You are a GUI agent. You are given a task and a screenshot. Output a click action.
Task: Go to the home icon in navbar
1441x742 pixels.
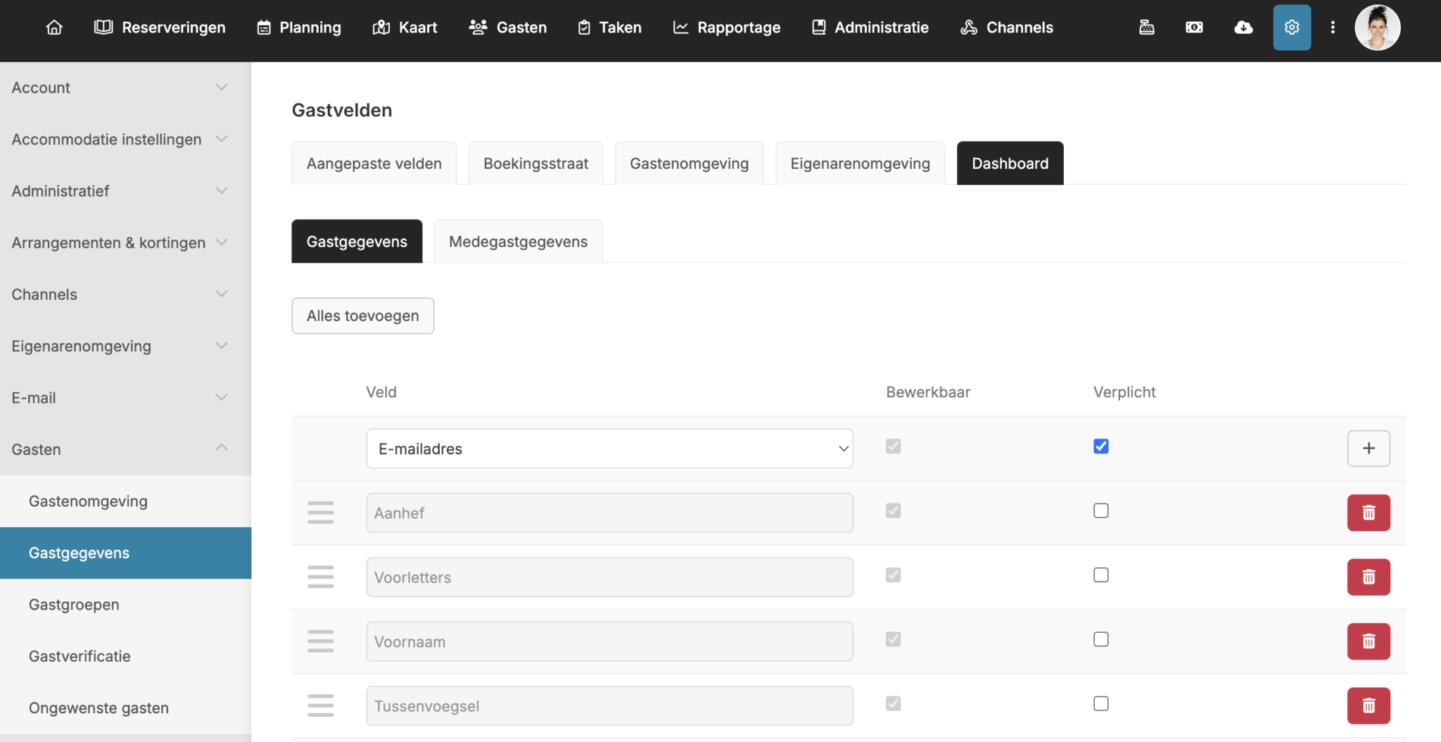tap(54, 27)
